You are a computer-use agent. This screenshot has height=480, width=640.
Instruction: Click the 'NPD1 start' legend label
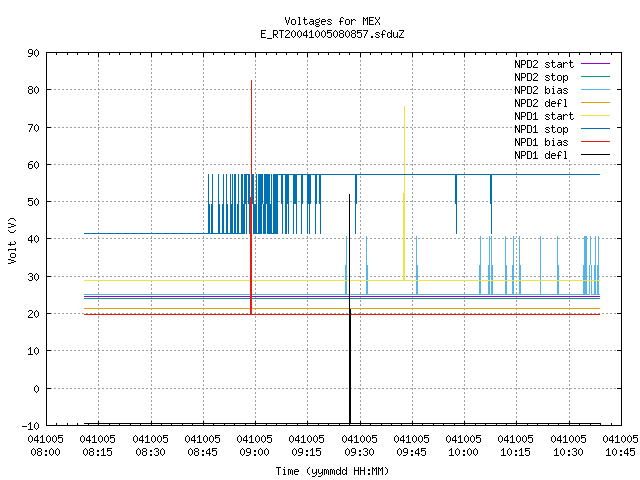(544, 116)
